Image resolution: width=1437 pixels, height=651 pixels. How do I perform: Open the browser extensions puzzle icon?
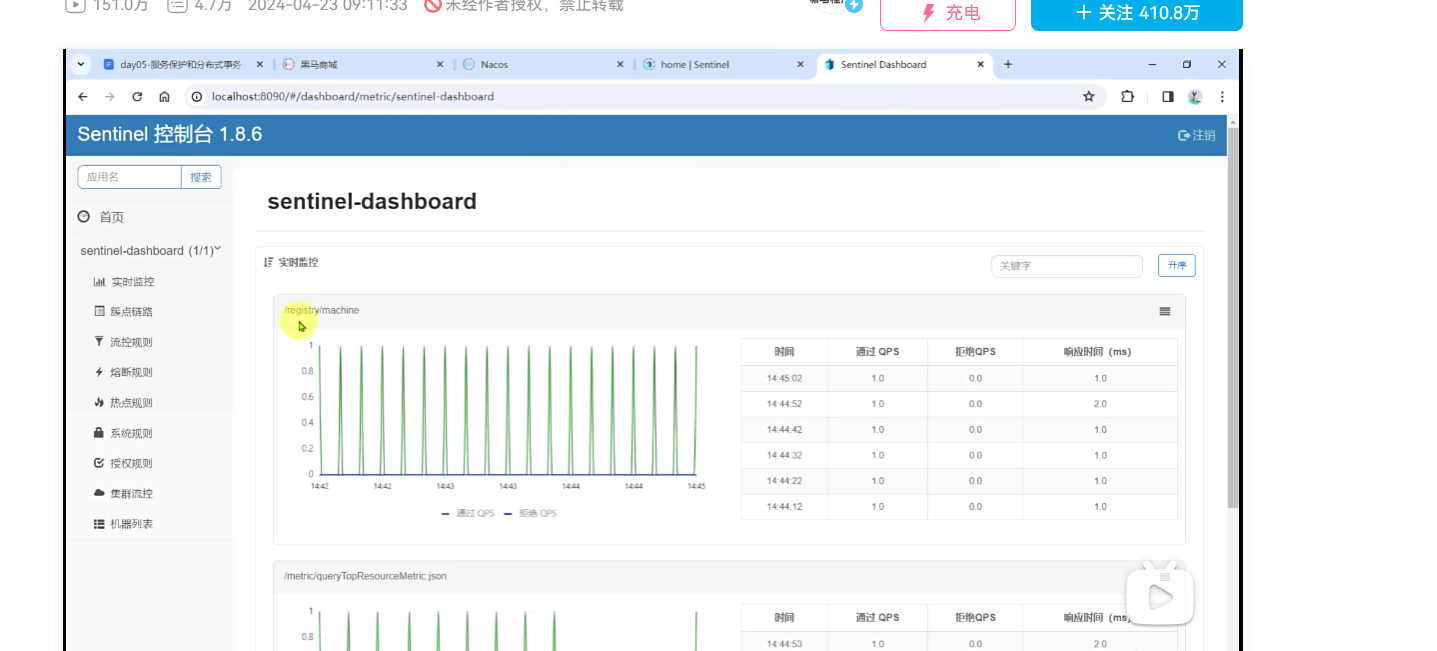click(x=1128, y=97)
